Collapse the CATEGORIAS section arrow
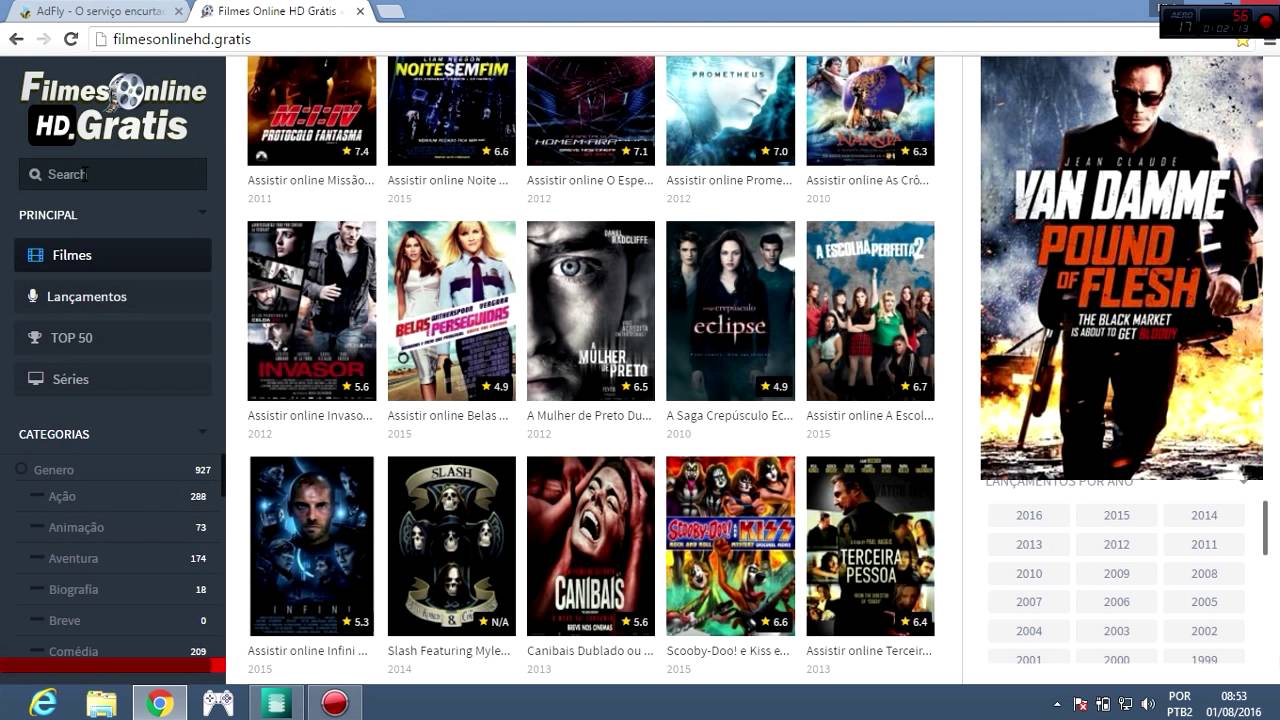 coord(203,432)
